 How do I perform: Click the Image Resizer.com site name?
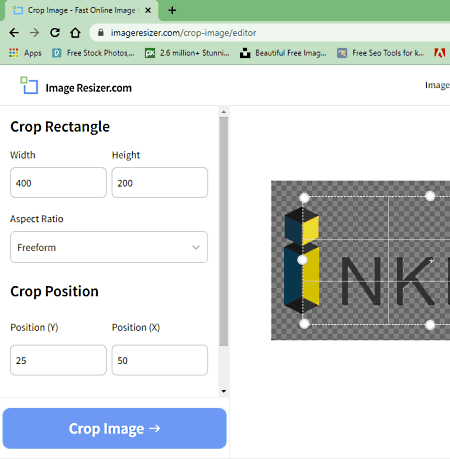[x=89, y=88]
